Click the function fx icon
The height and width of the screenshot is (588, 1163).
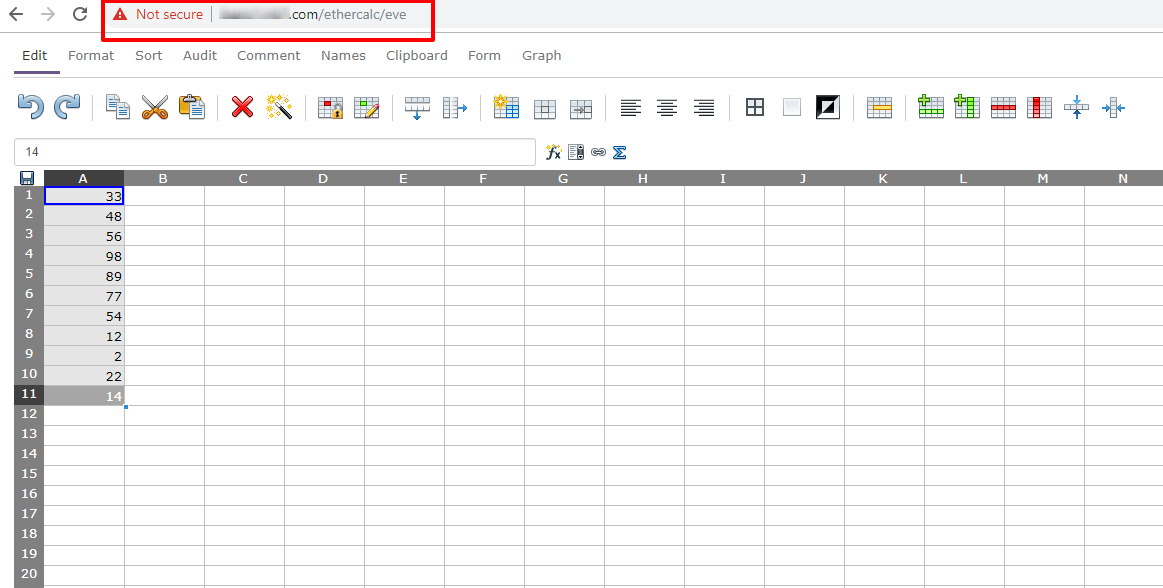tap(553, 152)
